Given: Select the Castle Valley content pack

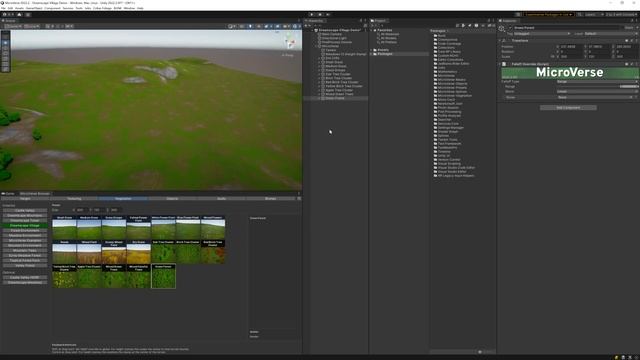Looking at the screenshot, I should click(25, 211).
